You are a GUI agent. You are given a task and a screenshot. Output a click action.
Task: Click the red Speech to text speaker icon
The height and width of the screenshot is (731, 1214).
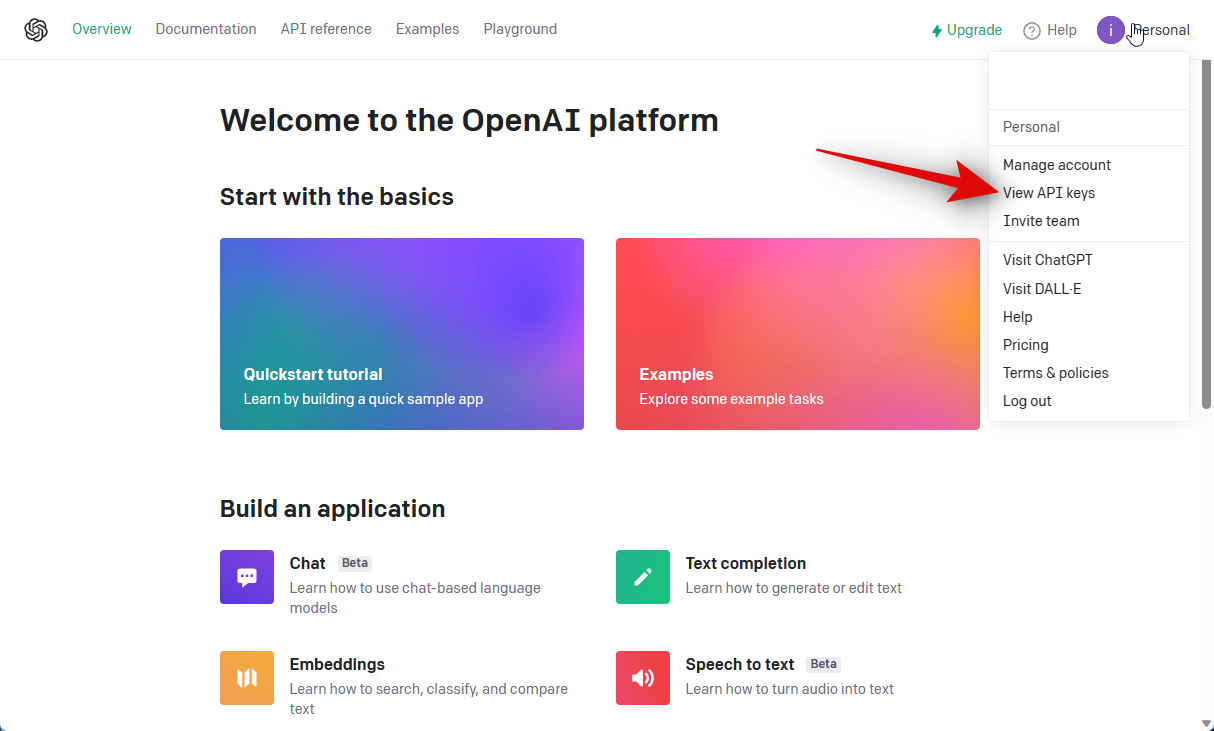[643, 678]
